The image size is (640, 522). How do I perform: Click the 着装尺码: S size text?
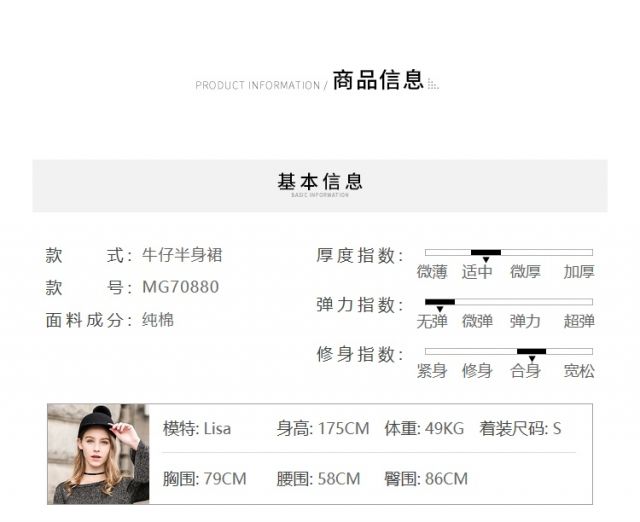[520, 428]
